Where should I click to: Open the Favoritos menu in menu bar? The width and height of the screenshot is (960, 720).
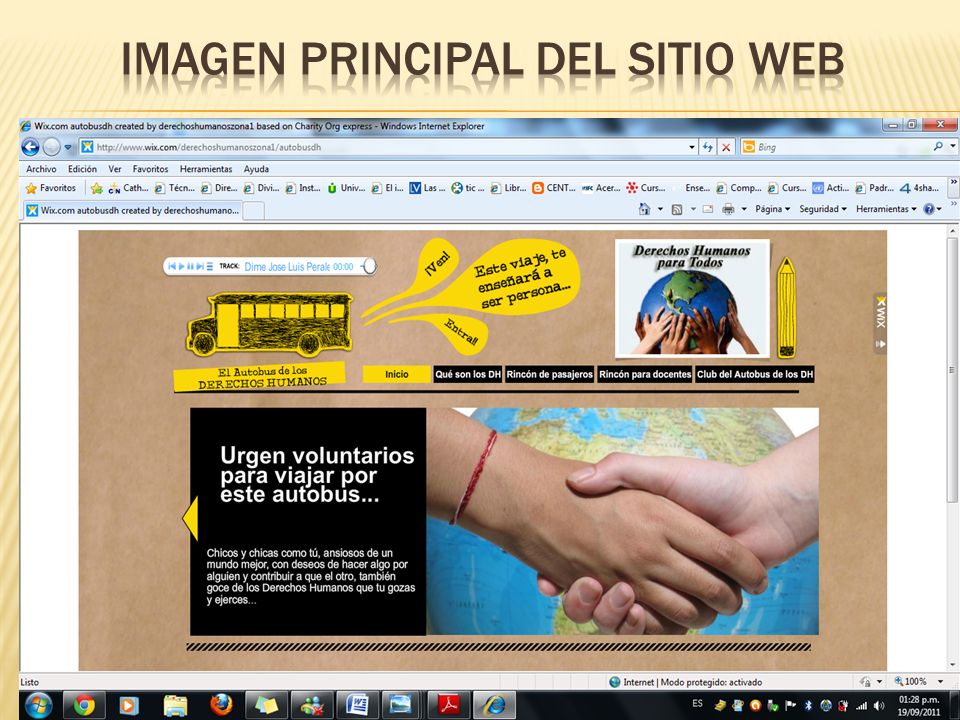[150, 169]
